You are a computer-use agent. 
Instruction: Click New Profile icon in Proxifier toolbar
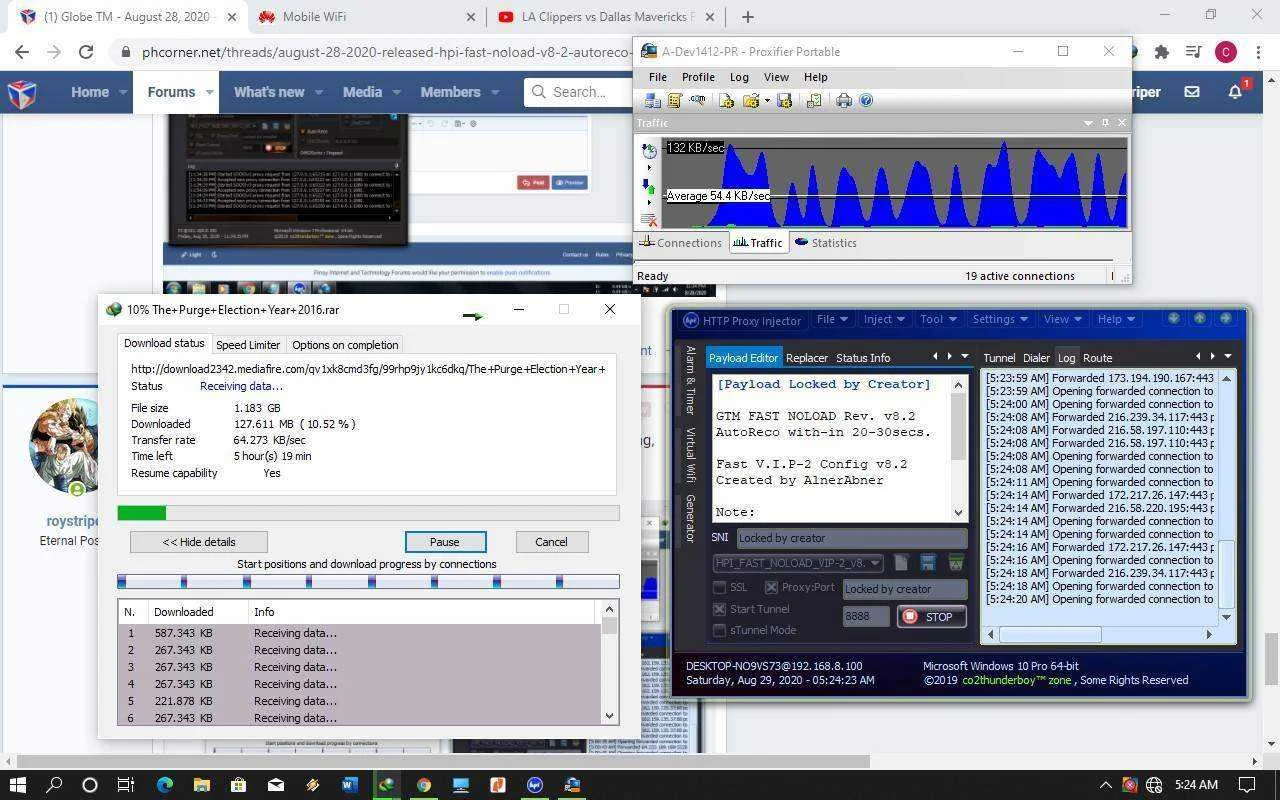(726, 100)
